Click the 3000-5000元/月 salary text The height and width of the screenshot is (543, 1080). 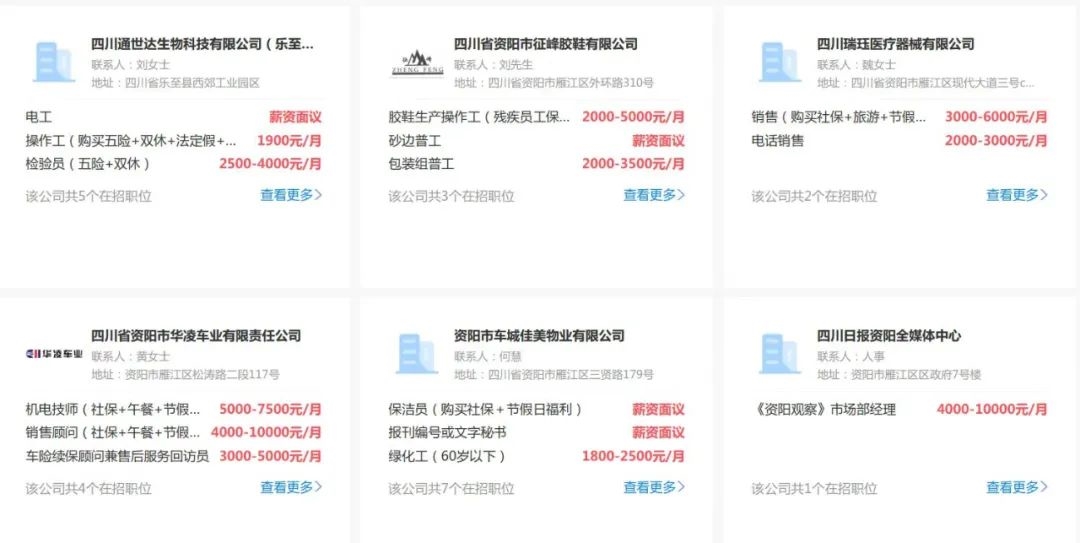point(271,456)
